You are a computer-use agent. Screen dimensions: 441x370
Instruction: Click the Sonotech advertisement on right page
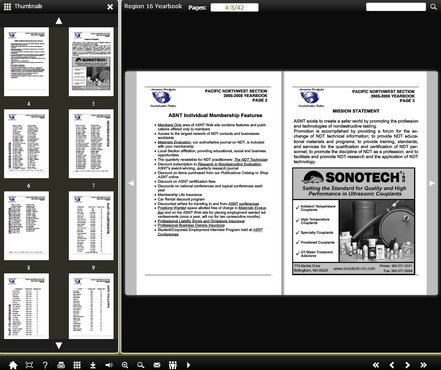coord(354,221)
